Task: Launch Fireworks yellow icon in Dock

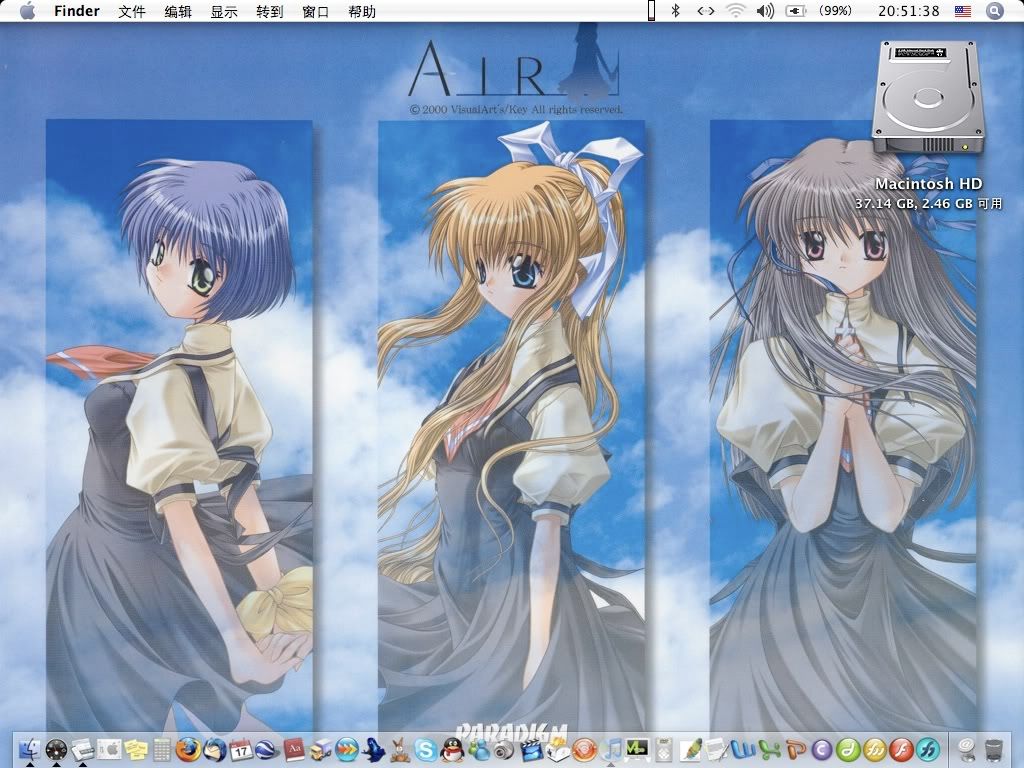Action: tap(874, 749)
